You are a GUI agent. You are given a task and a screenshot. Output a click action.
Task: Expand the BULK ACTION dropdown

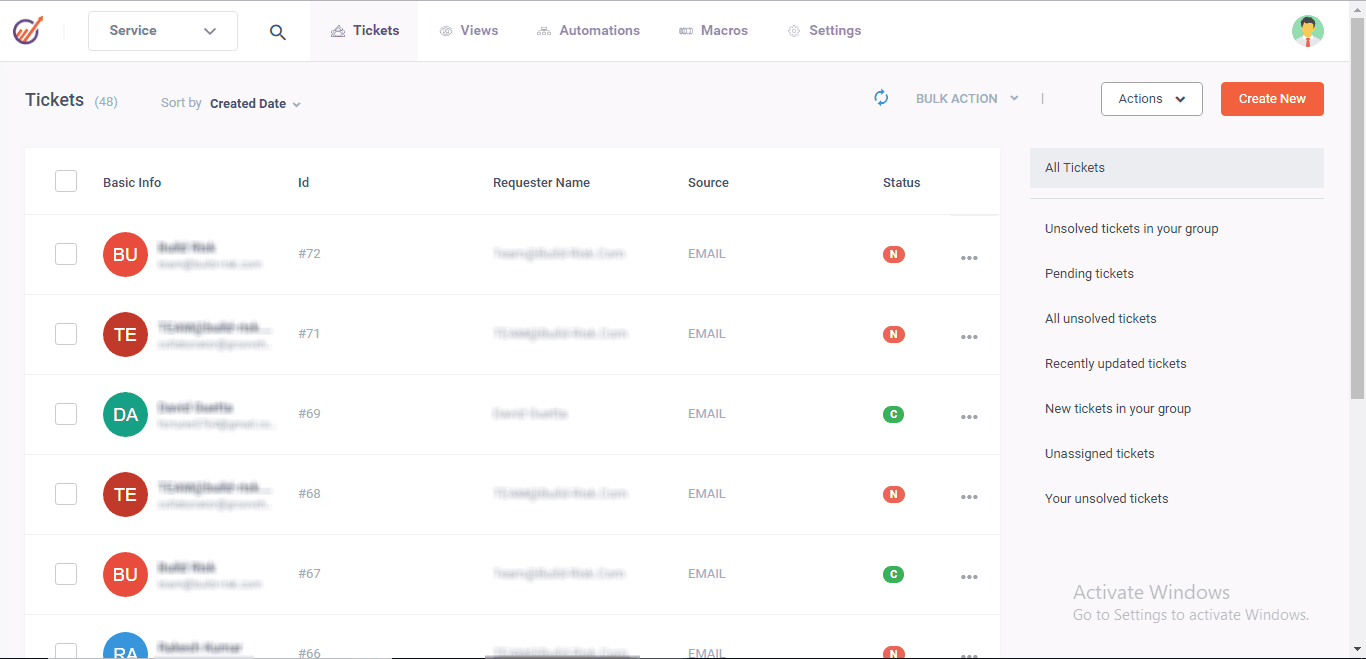coord(966,98)
